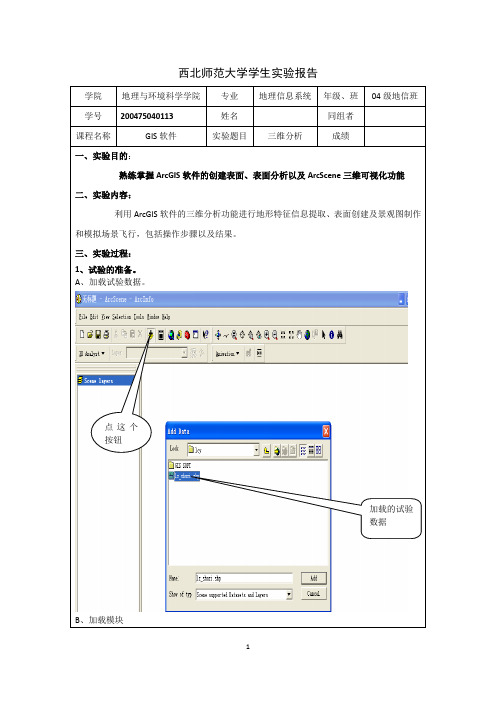
Task: Click the '三维分析' table cell
Action: point(285,136)
